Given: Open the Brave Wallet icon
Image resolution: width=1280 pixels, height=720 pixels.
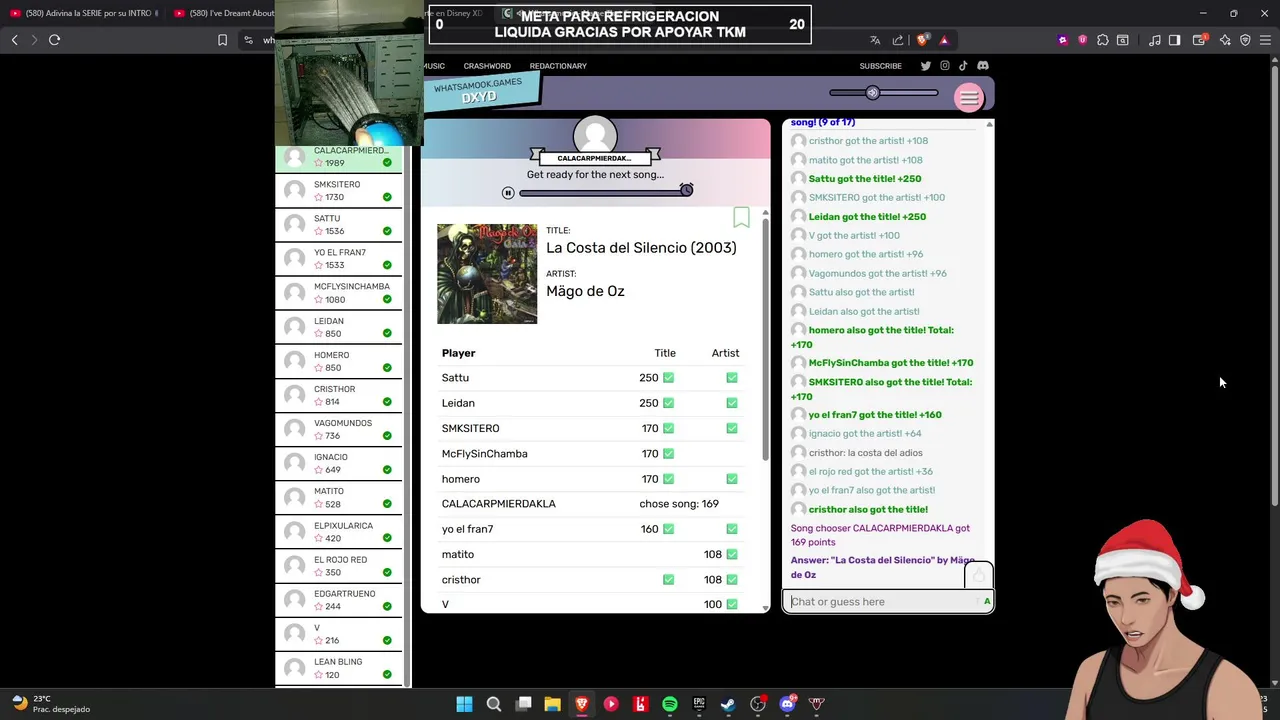Looking at the screenshot, I should pos(1200,40).
